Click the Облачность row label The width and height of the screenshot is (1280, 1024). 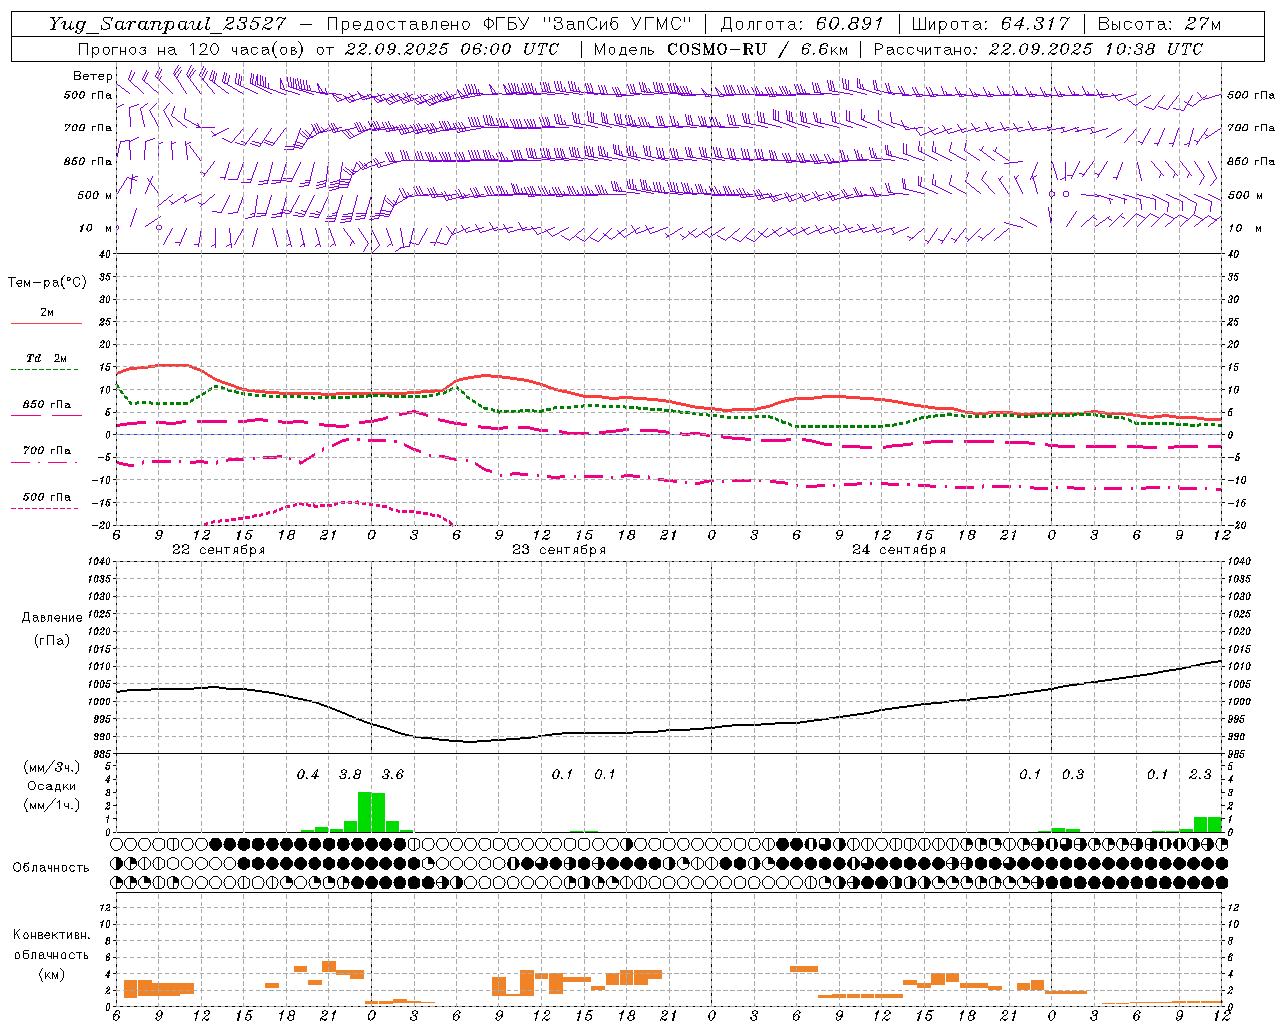tap(51, 868)
